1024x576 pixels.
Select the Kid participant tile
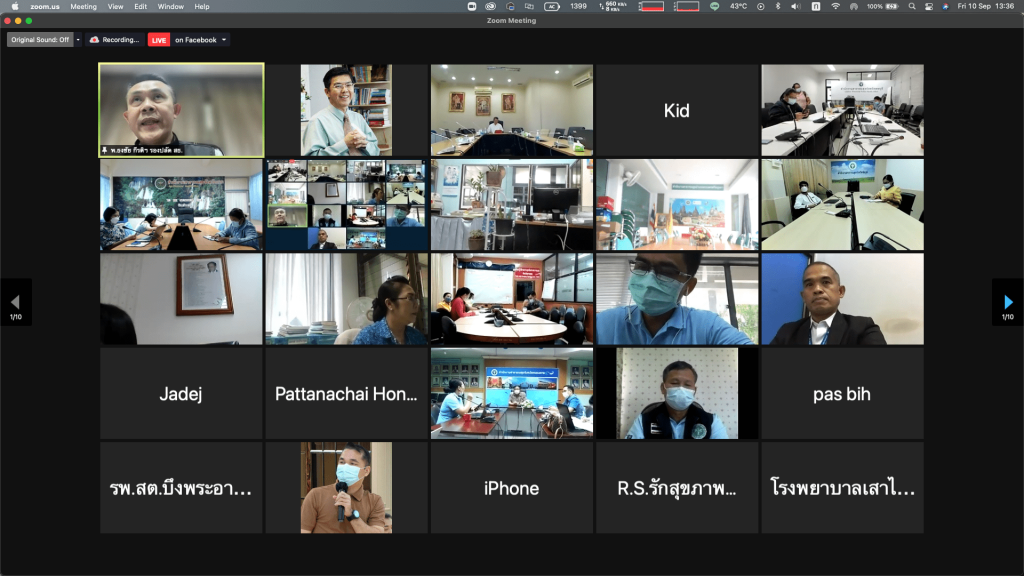(x=677, y=110)
